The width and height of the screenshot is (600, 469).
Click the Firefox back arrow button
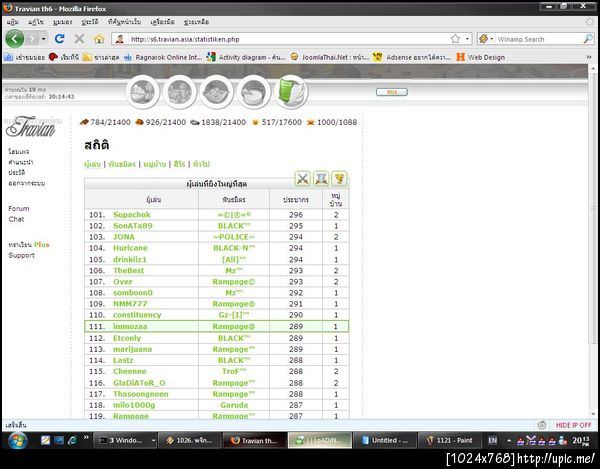click(15, 39)
